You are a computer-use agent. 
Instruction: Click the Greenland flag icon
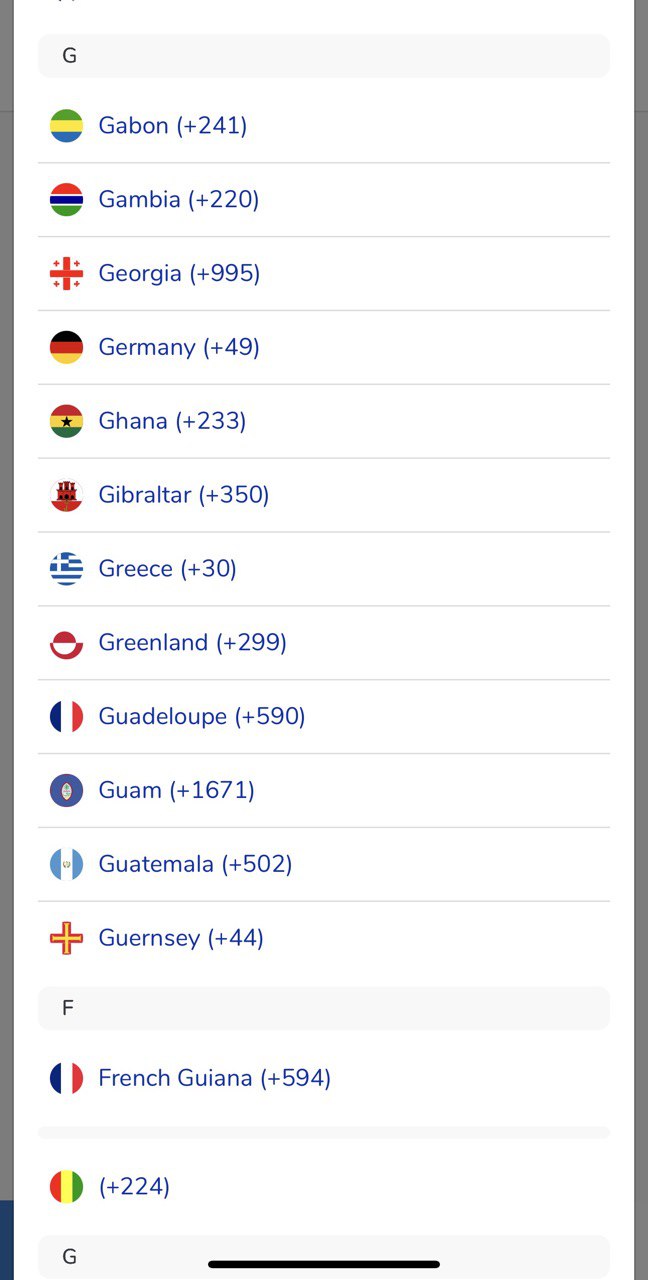pyautogui.click(x=66, y=642)
